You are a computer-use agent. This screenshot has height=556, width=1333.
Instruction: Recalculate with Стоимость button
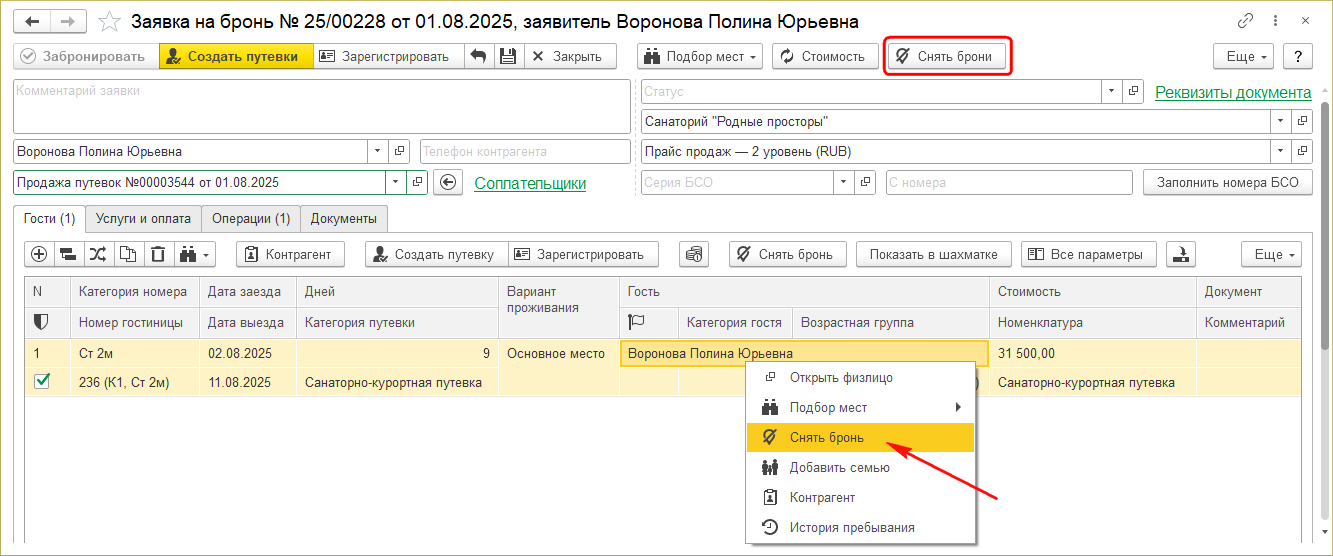click(824, 57)
